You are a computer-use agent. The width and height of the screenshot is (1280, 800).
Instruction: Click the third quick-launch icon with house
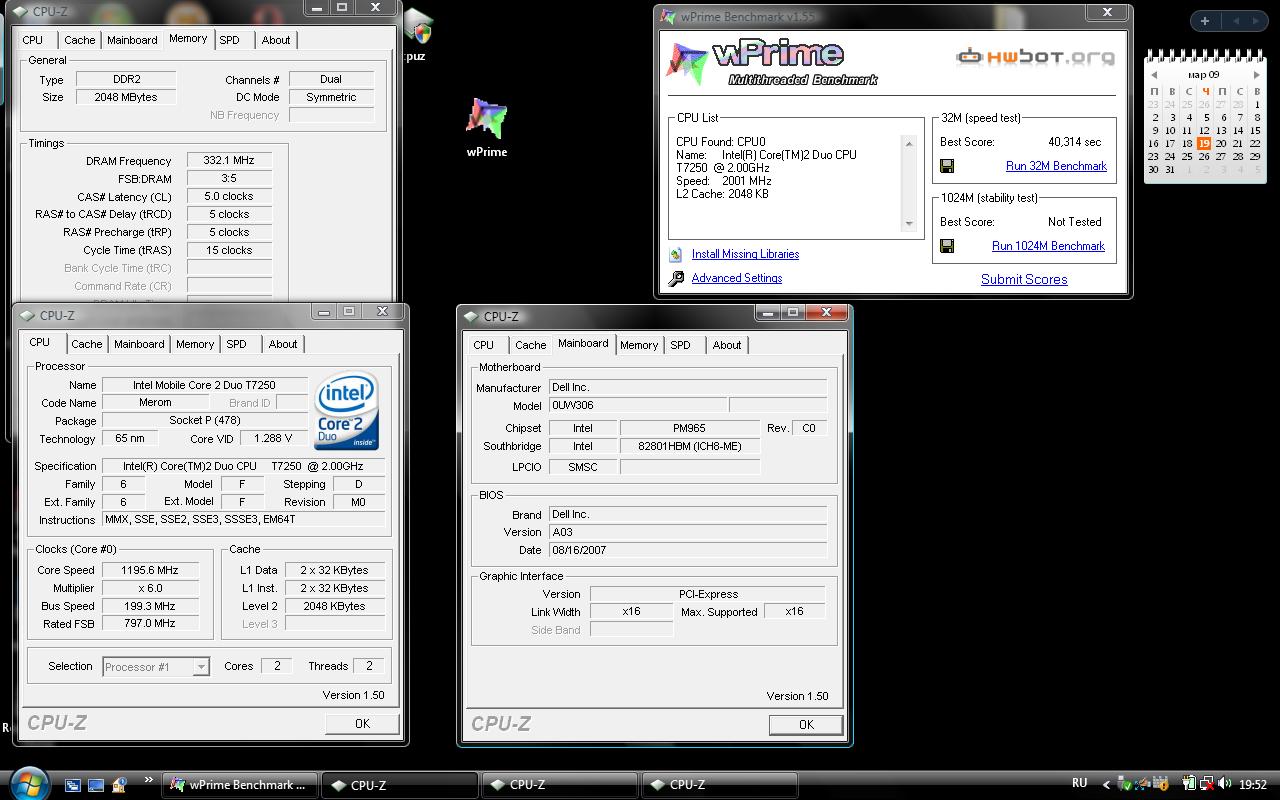click(119, 785)
